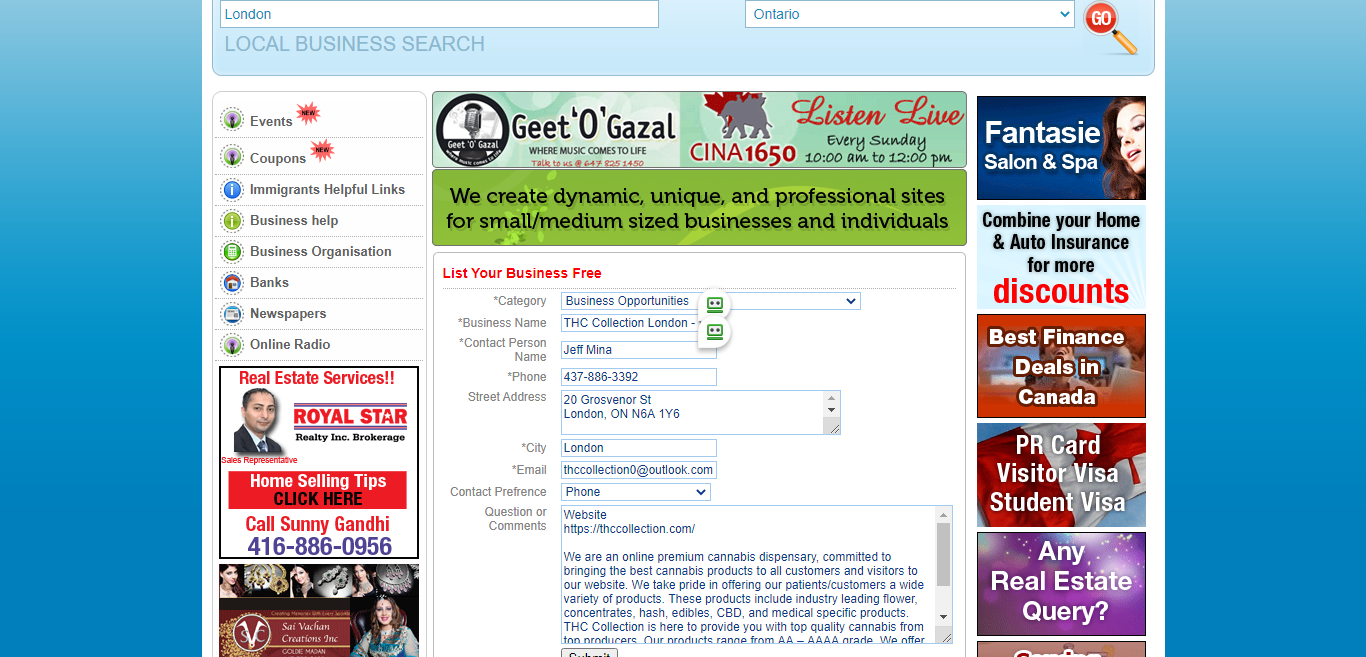Click the Newspapers sidebar icon
This screenshot has width=1366, height=657.
pyautogui.click(x=232, y=314)
